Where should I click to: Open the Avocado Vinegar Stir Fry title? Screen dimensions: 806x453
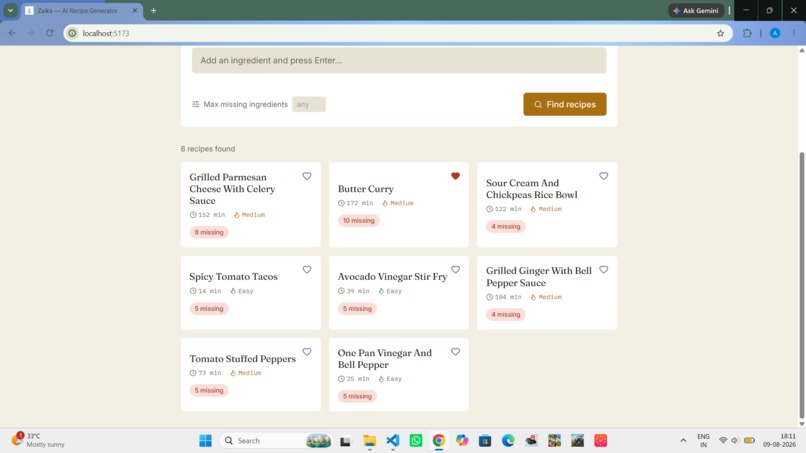click(392, 277)
